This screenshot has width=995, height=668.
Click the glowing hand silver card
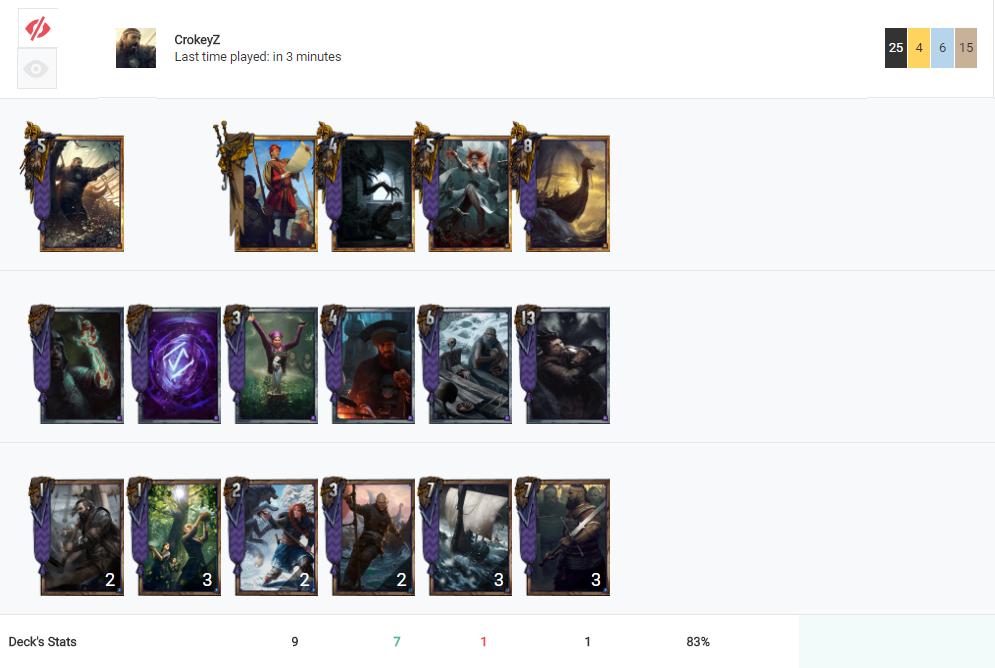(x=77, y=364)
